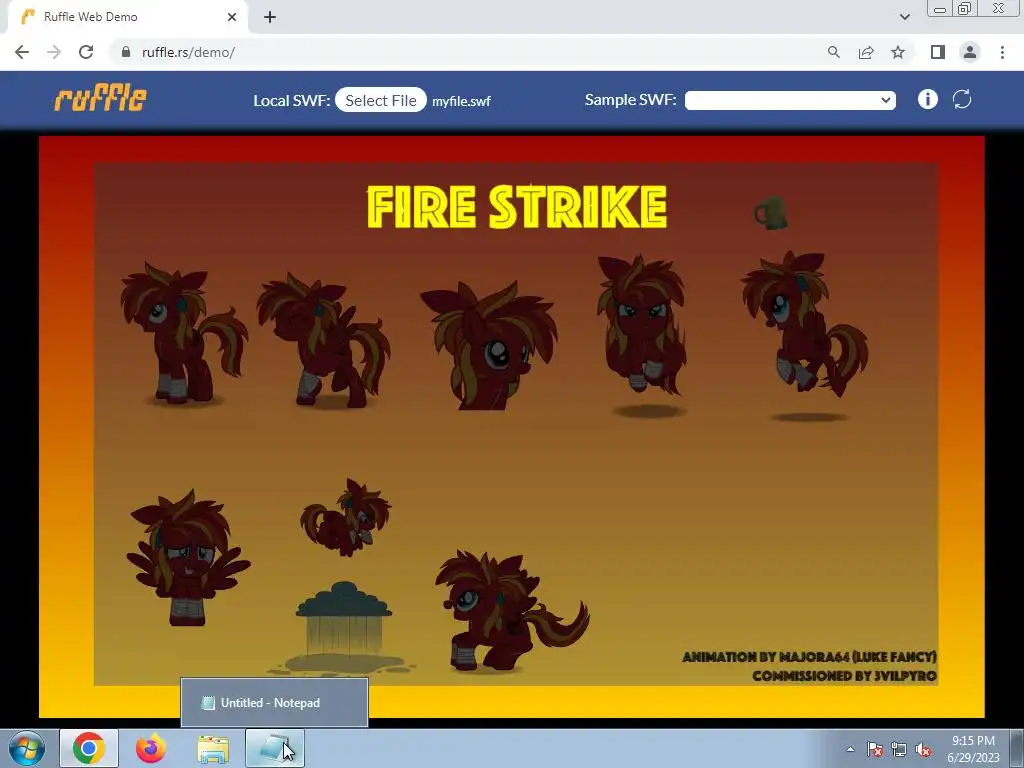Click the large pony head in the center
Screen dimensions: 1024x768
click(x=490, y=346)
